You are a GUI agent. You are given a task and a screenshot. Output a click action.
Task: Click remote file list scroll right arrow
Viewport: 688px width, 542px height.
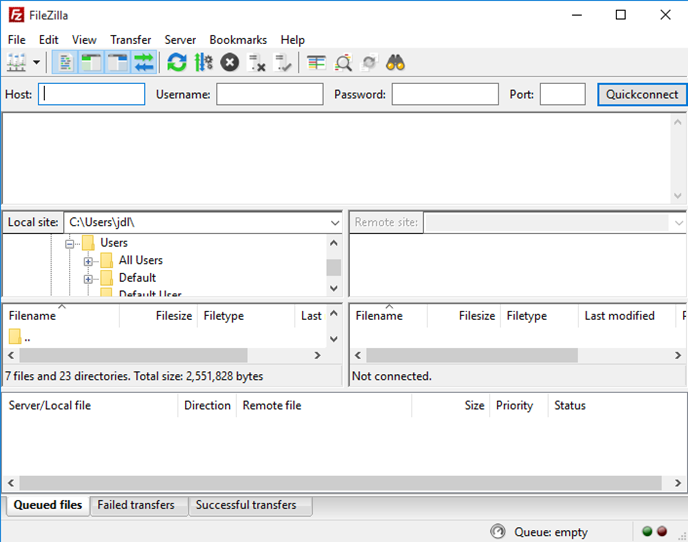coord(678,355)
